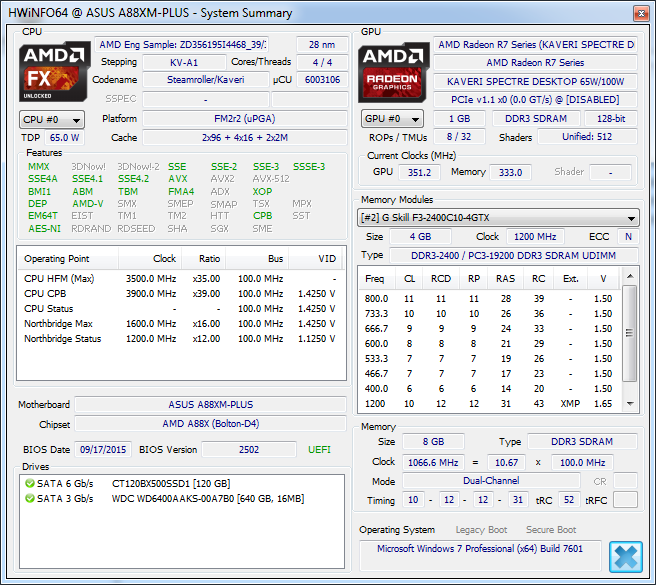Open the CPU #0 selector dropdown
This screenshot has width=656, height=585.
point(52,119)
